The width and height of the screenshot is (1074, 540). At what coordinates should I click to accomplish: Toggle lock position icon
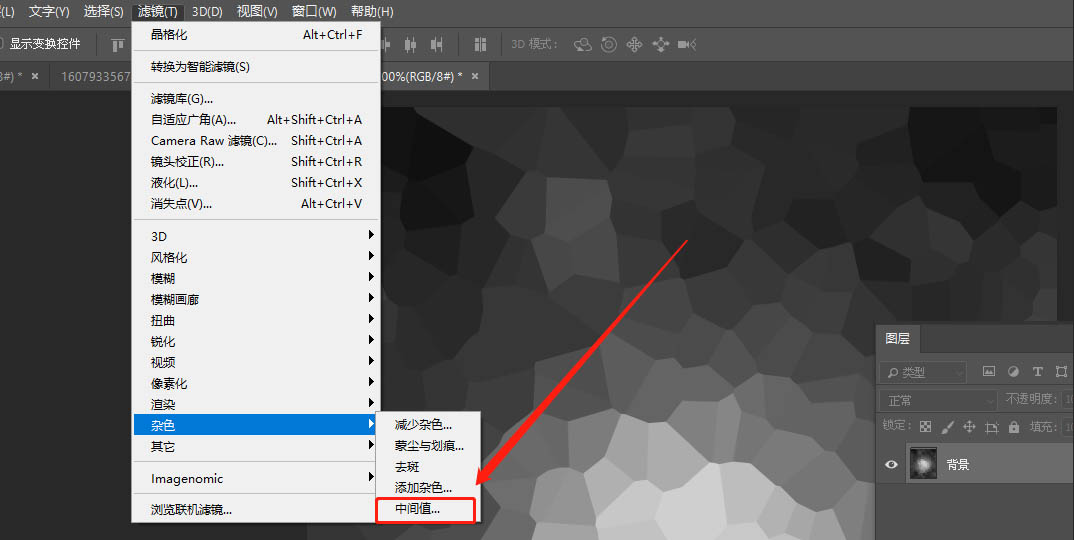[x=969, y=427]
